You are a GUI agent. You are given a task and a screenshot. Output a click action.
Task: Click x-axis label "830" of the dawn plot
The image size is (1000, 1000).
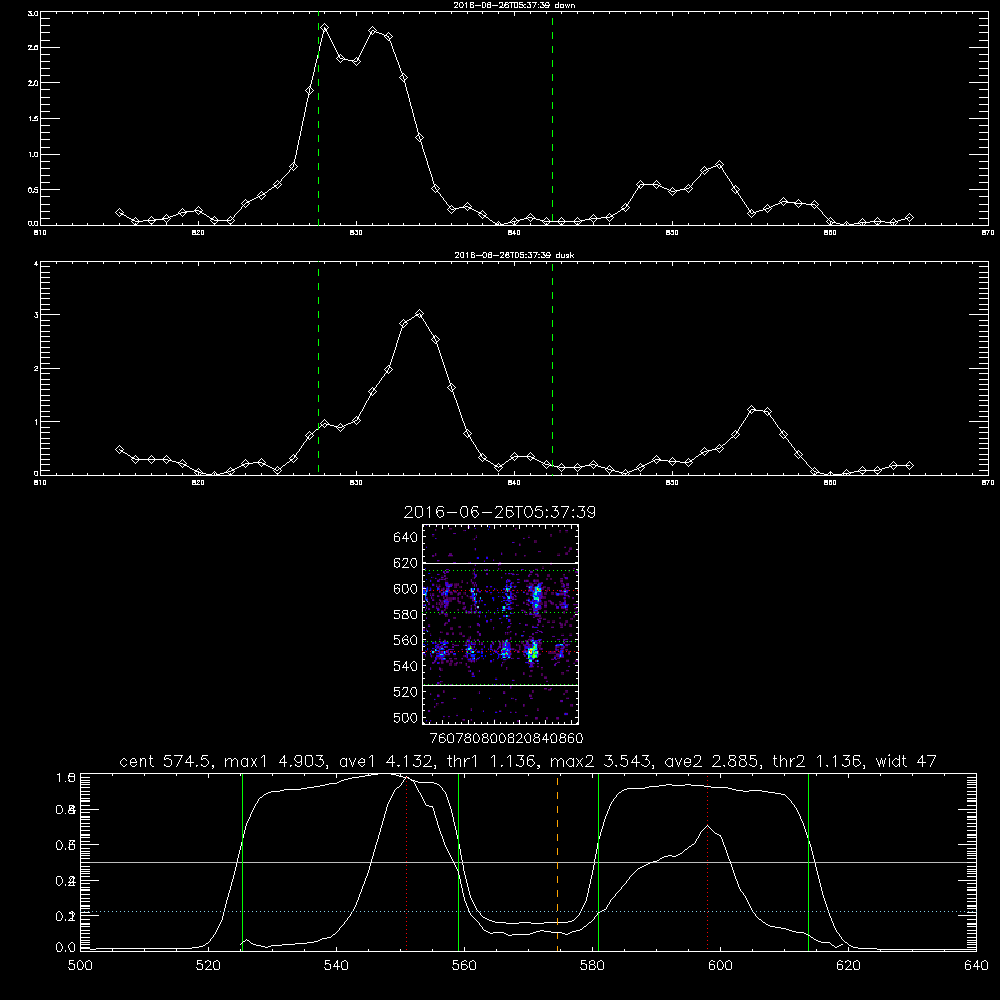click(x=356, y=233)
